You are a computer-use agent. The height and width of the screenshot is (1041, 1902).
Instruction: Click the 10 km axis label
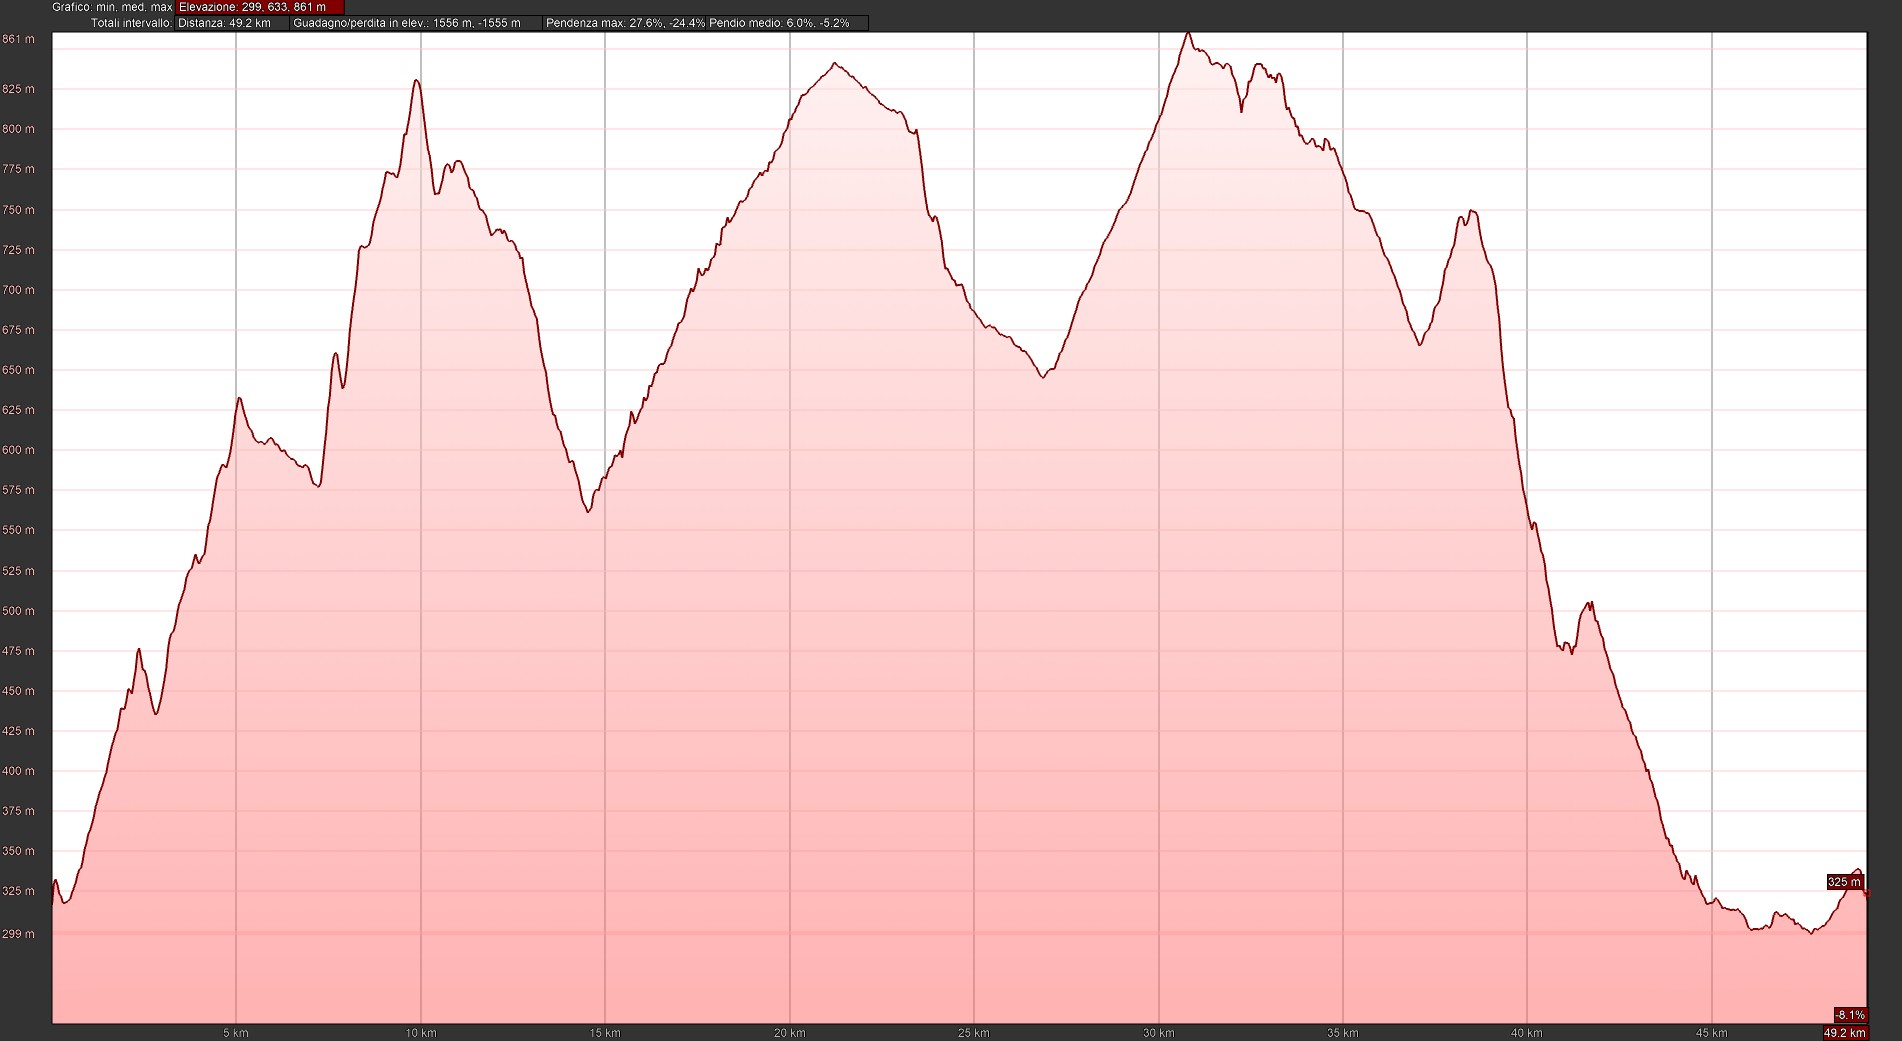tap(421, 1033)
